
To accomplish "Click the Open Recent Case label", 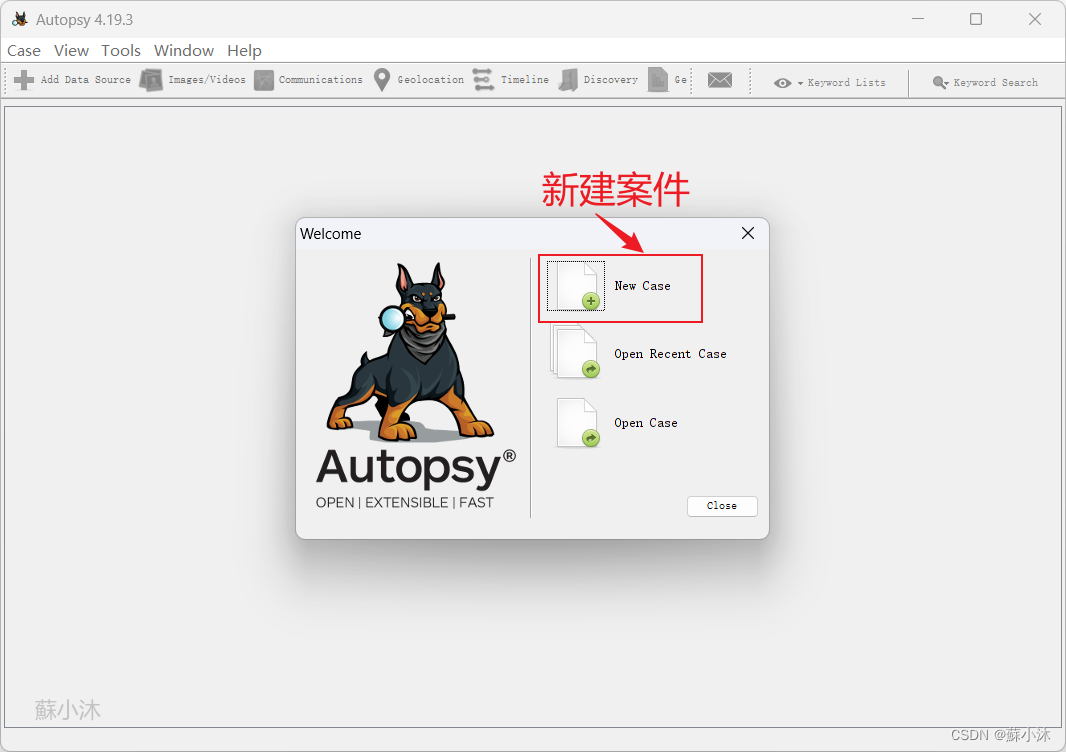I will [670, 354].
